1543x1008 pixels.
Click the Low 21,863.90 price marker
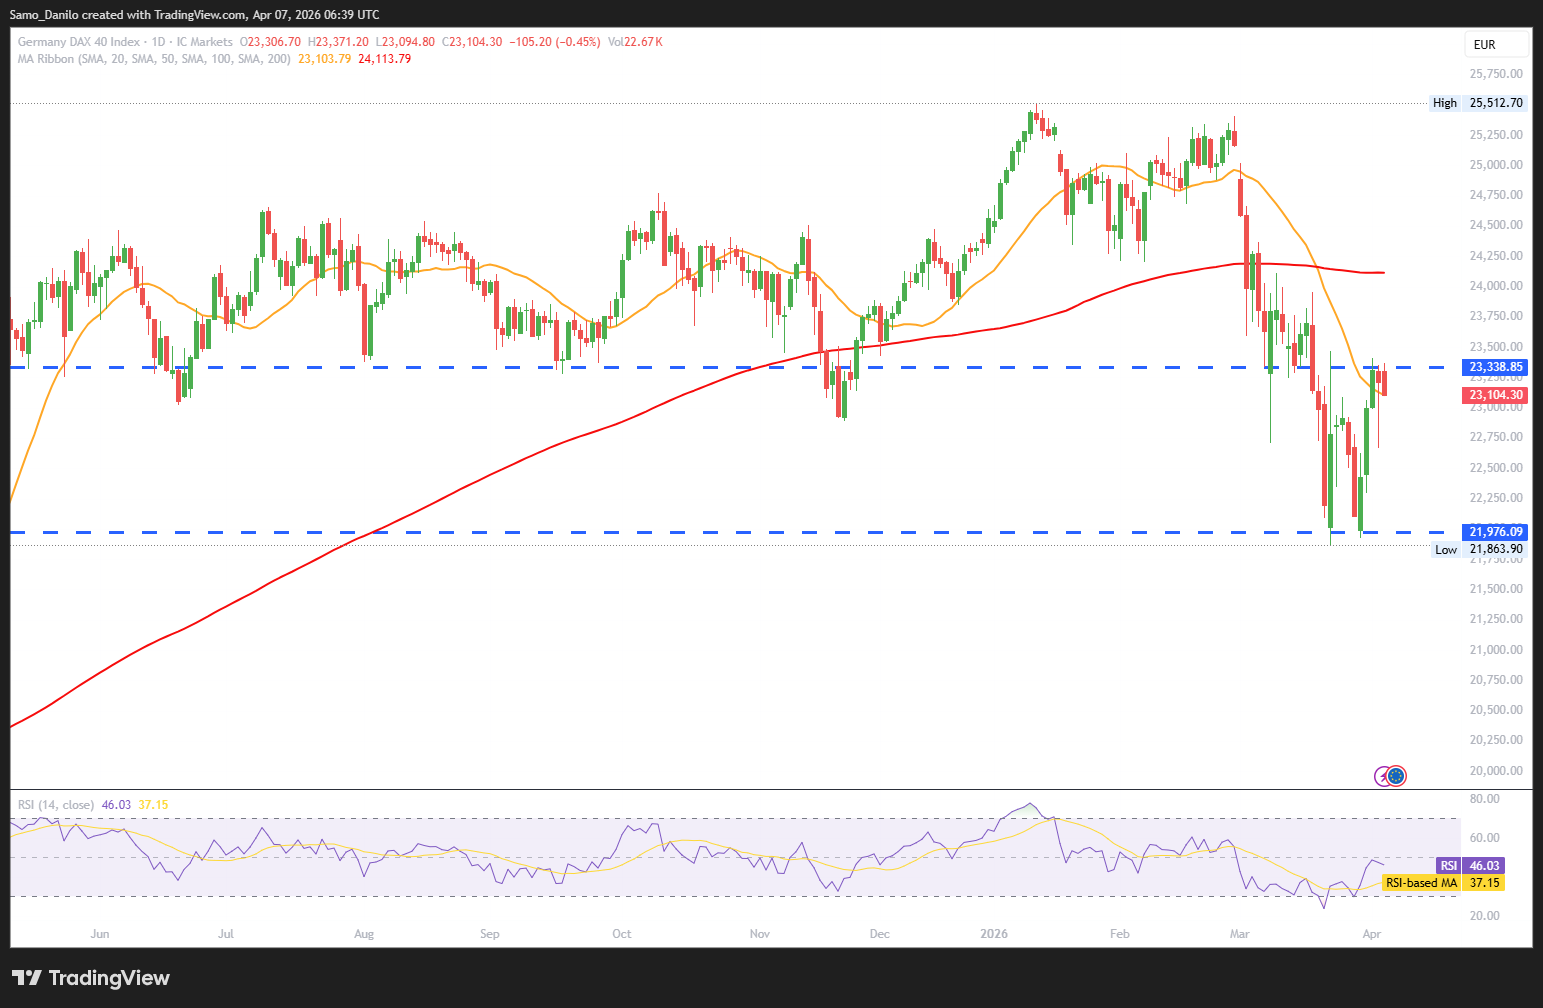click(x=1478, y=549)
